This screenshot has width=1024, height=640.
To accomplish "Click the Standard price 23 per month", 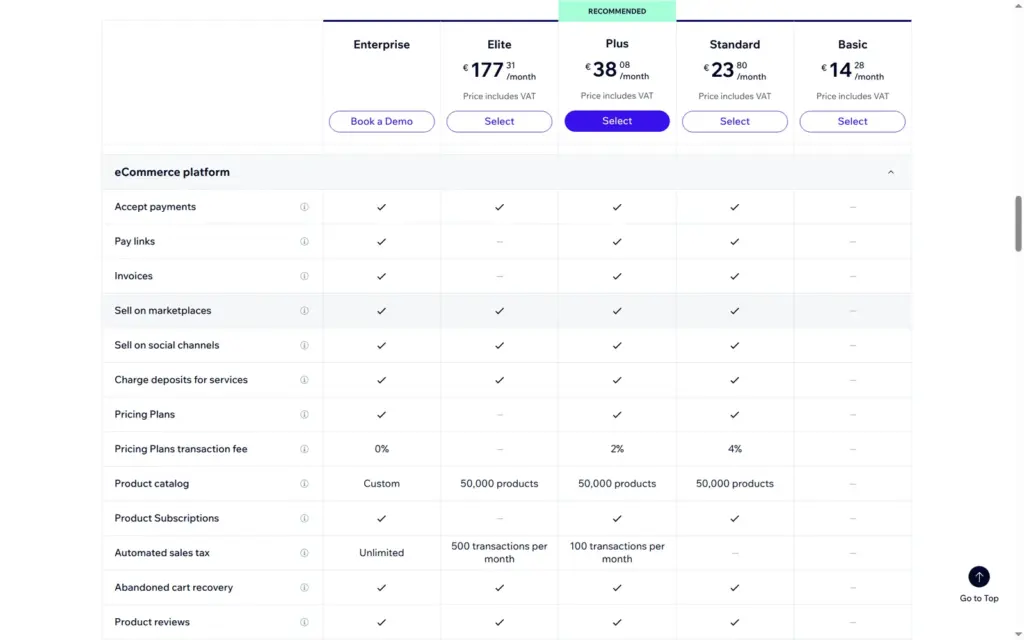I will 735,70.
